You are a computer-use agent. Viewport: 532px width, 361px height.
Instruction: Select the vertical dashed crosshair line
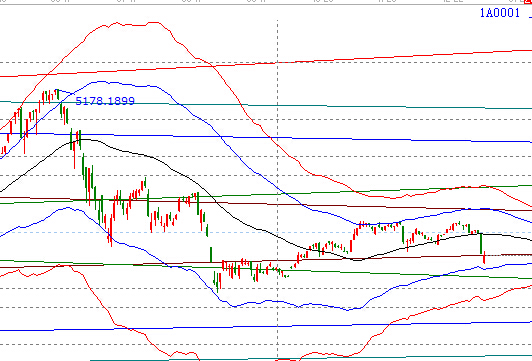click(x=278, y=190)
